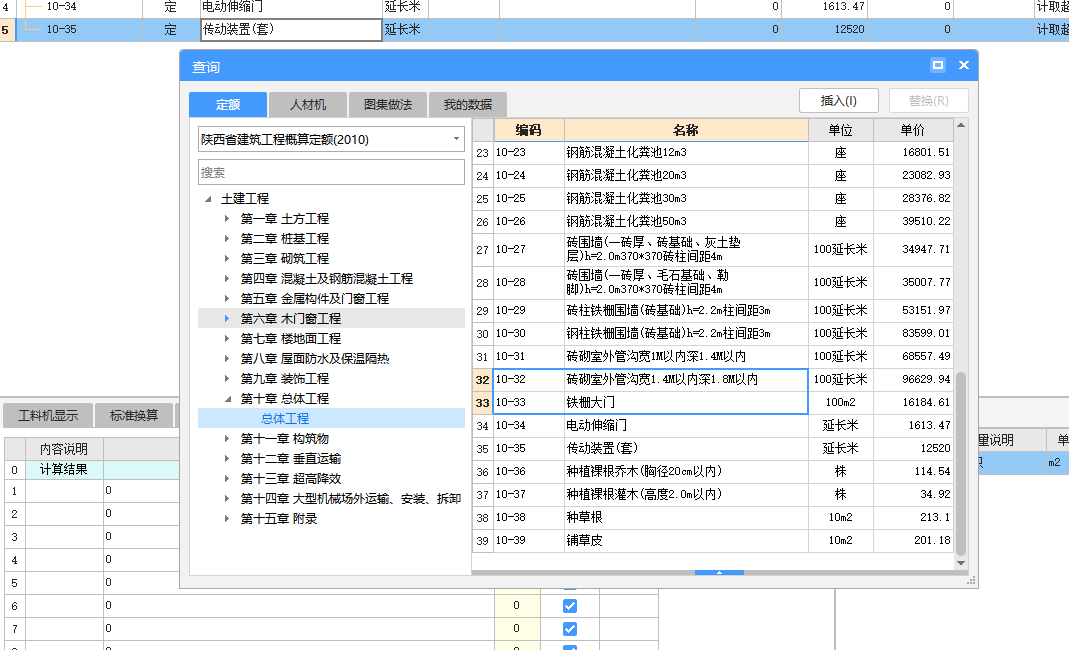The image size is (1069, 650).
Task: Open the 工料机显示 tab in main window
Action: 48,415
